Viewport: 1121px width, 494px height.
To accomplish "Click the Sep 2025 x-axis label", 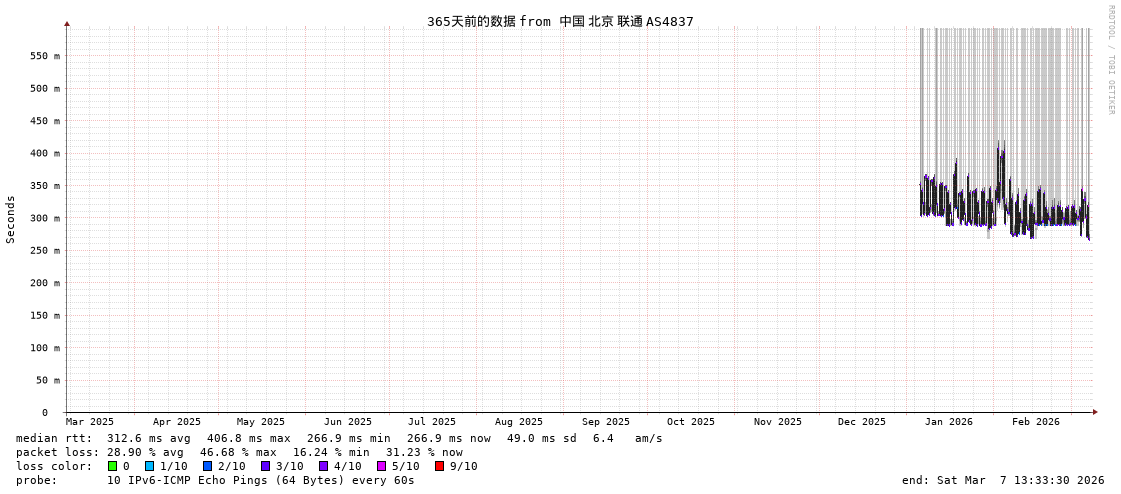I will tap(606, 422).
